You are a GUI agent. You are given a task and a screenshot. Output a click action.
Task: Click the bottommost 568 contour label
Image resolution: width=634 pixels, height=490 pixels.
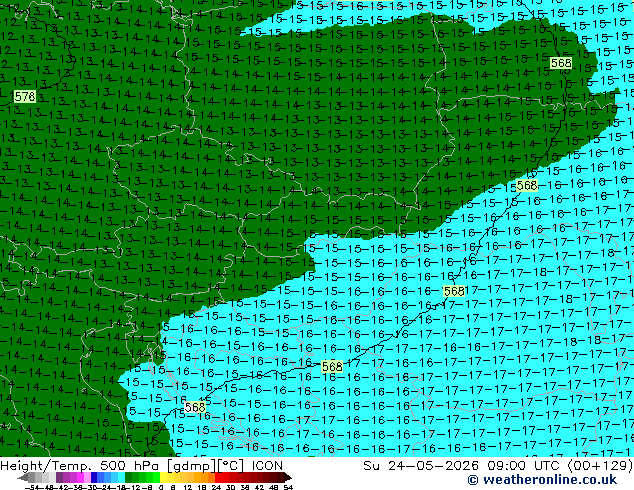point(195,407)
